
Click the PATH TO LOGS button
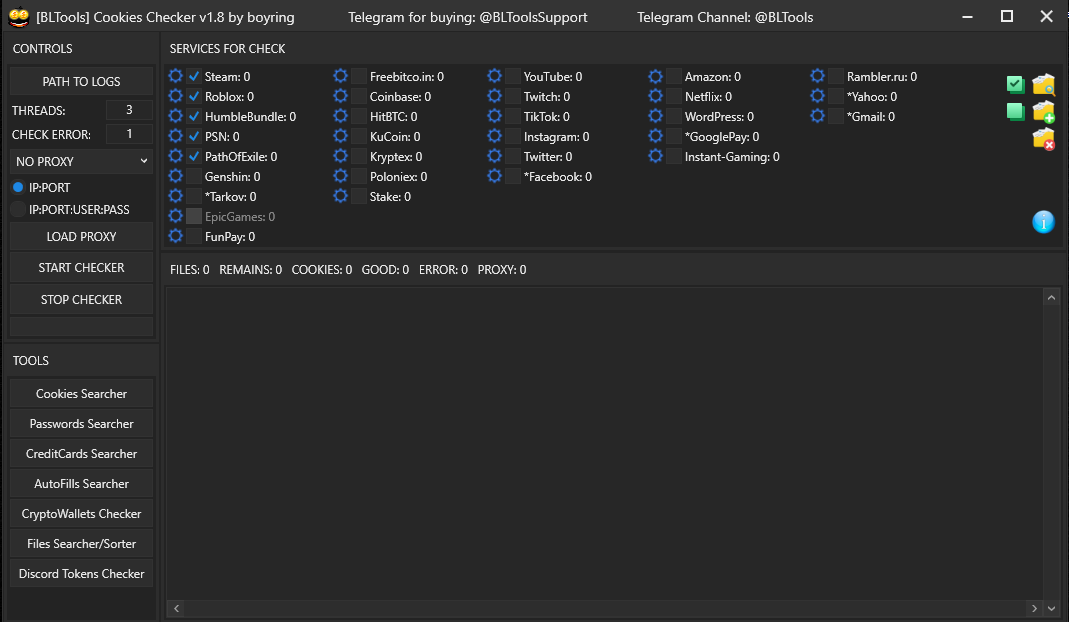(81, 81)
